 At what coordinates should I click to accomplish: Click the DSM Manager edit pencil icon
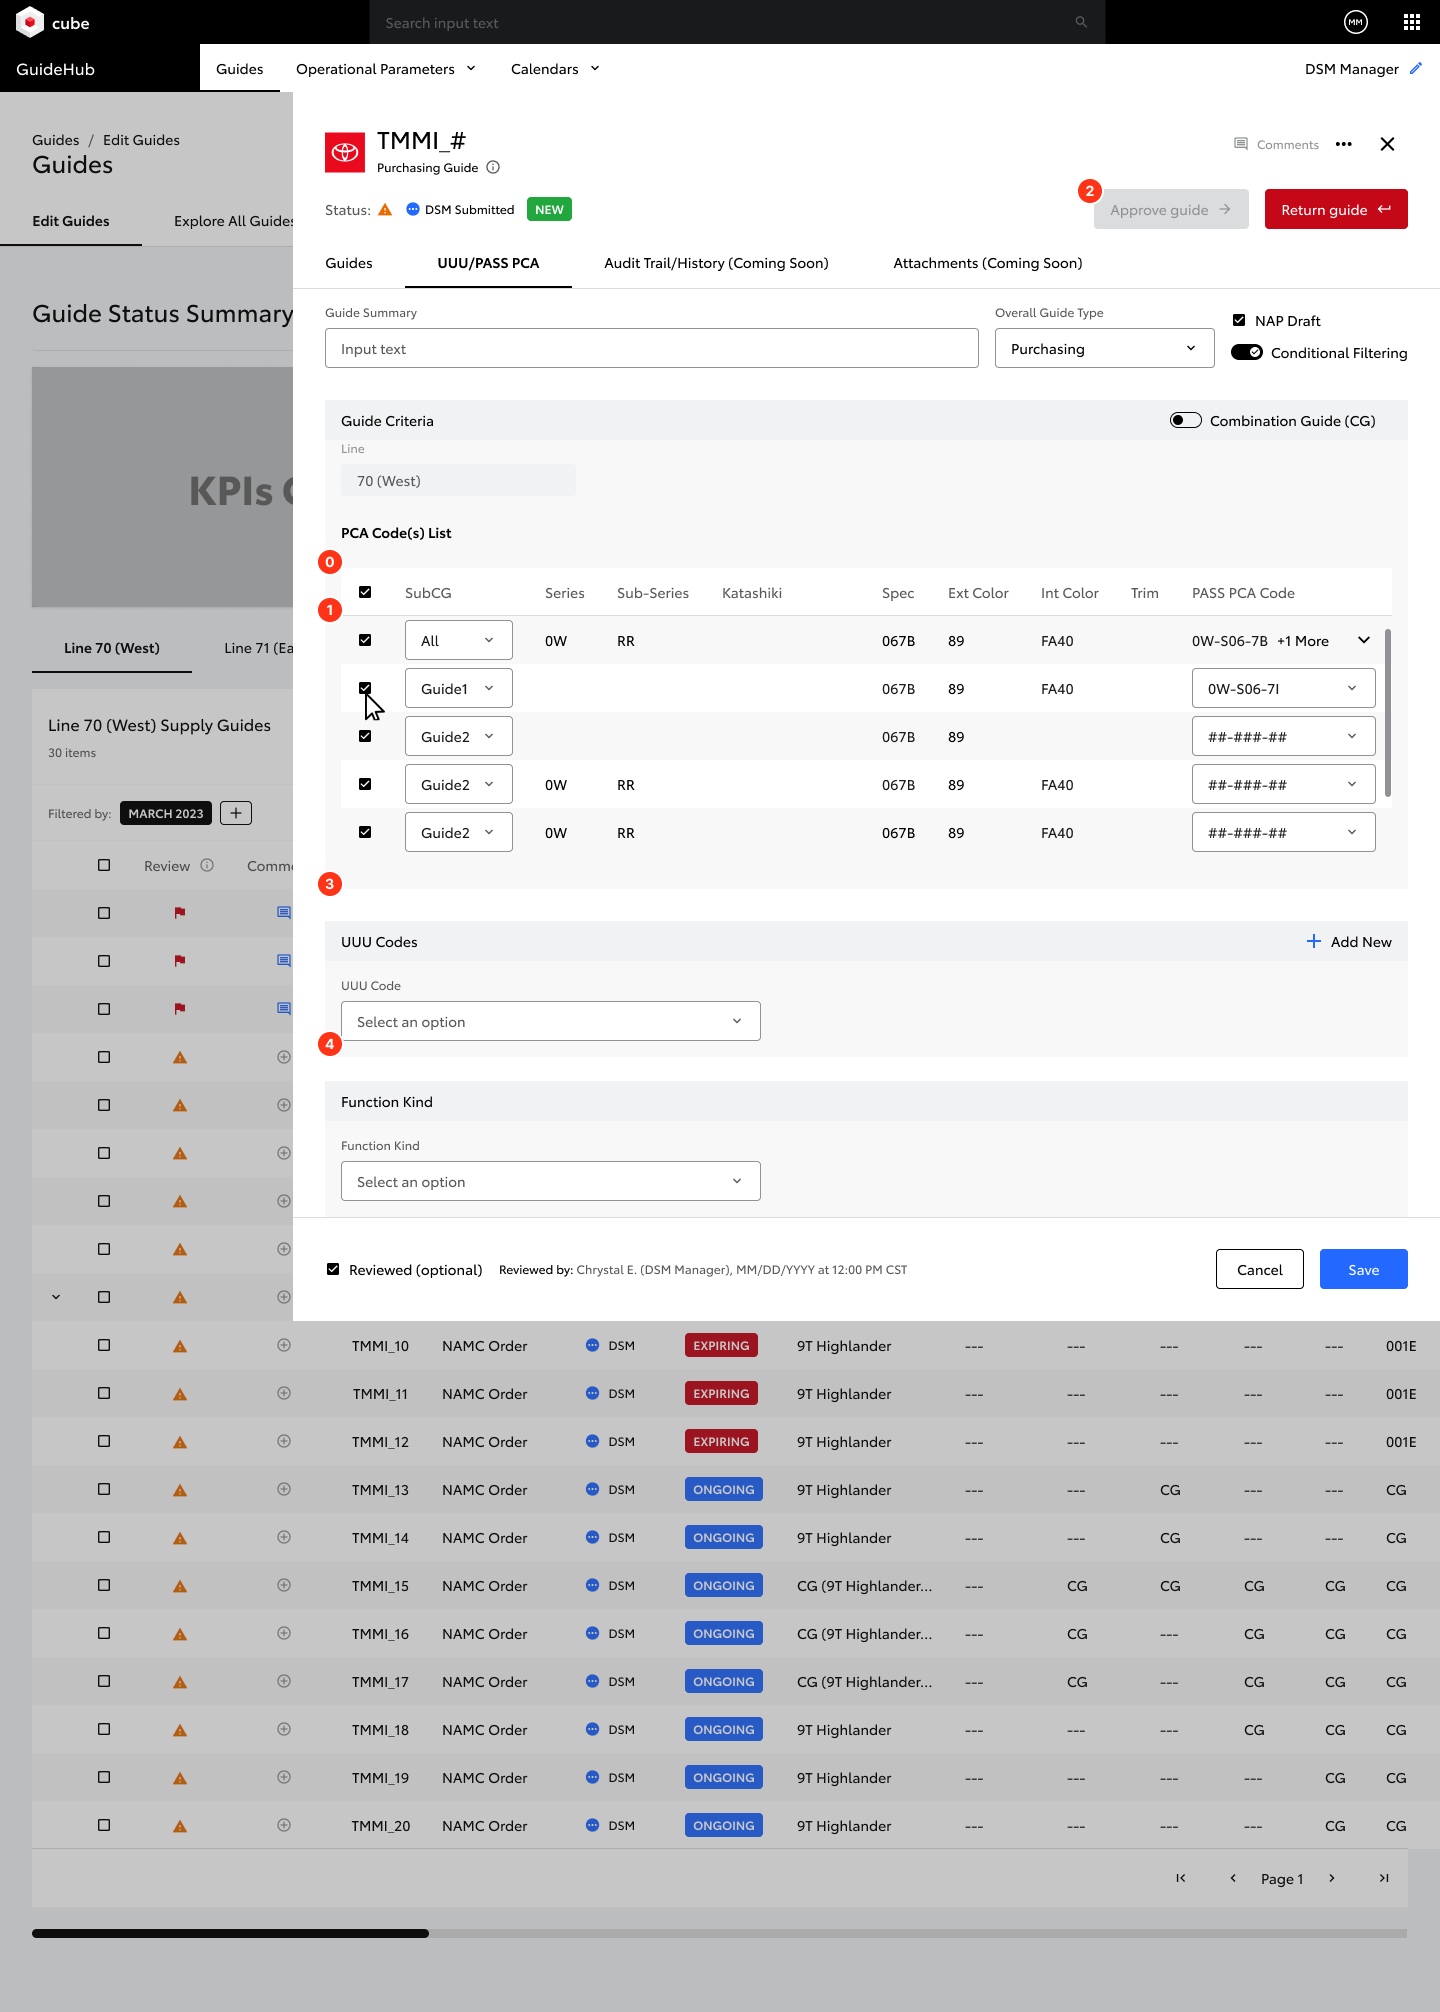[1416, 68]
